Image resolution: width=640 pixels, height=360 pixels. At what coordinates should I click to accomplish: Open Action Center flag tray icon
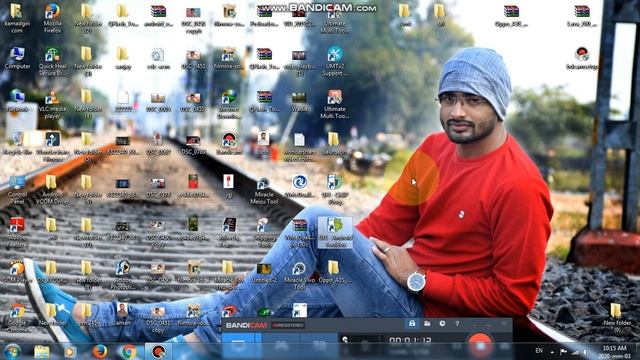pyautogui.click(x=564, y=351)
